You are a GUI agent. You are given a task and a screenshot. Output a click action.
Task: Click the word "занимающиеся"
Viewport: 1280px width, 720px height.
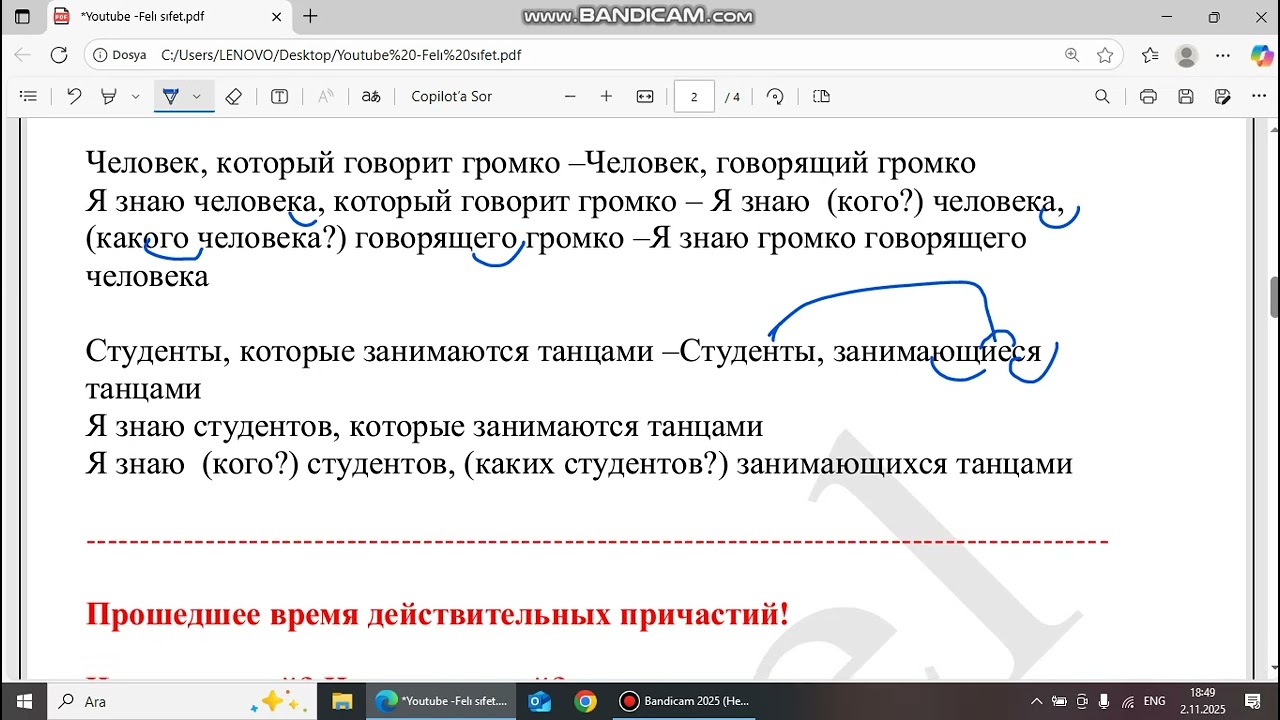[x=937, y=352]
